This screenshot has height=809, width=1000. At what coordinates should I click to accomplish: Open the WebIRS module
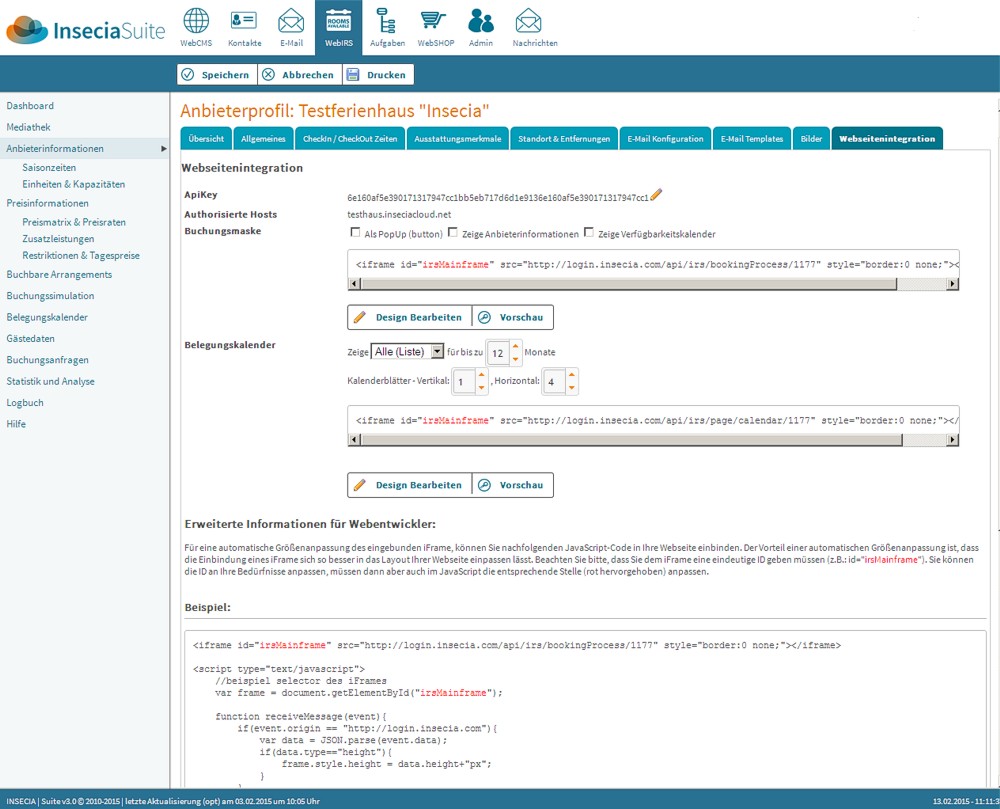tap(339, 27)
